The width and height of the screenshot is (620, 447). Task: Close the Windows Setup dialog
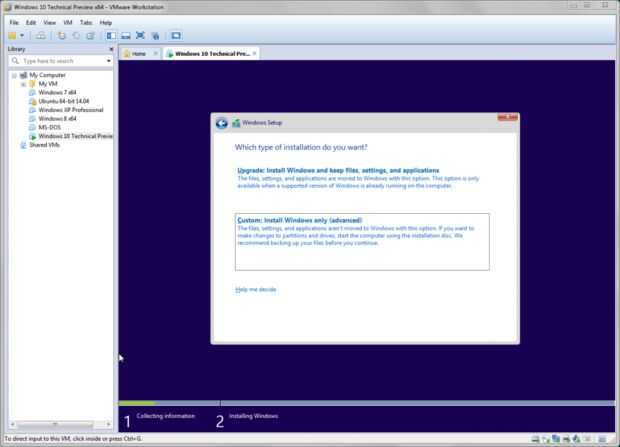(x=507, y=117)
